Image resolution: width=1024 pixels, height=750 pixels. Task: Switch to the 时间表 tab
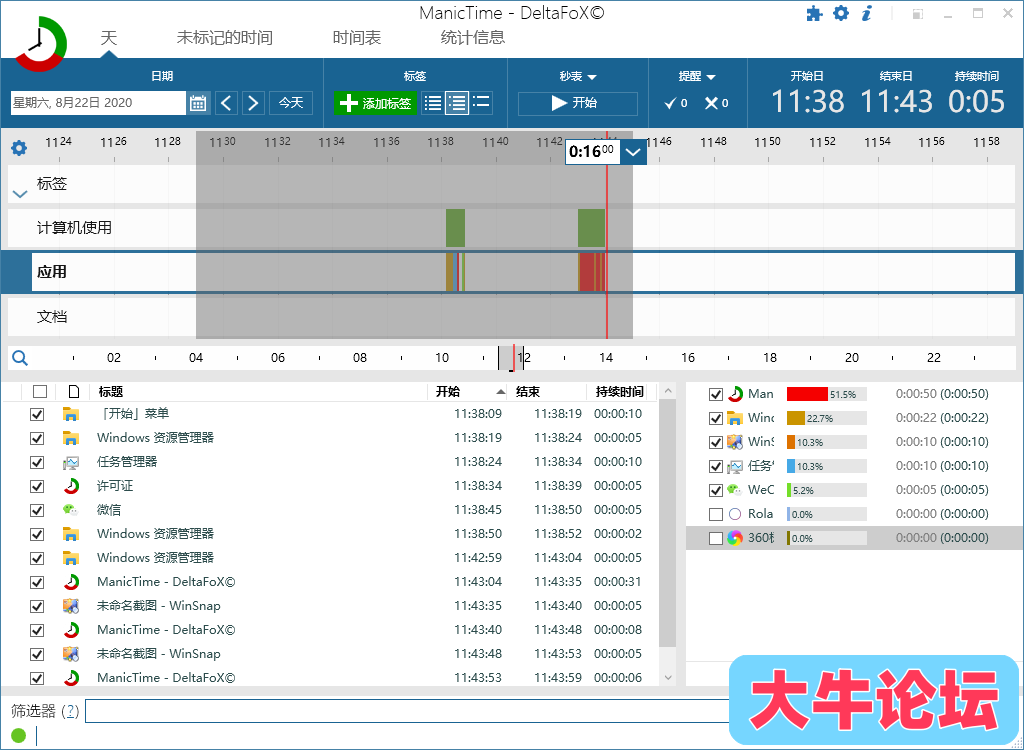(x=357, y=38)
